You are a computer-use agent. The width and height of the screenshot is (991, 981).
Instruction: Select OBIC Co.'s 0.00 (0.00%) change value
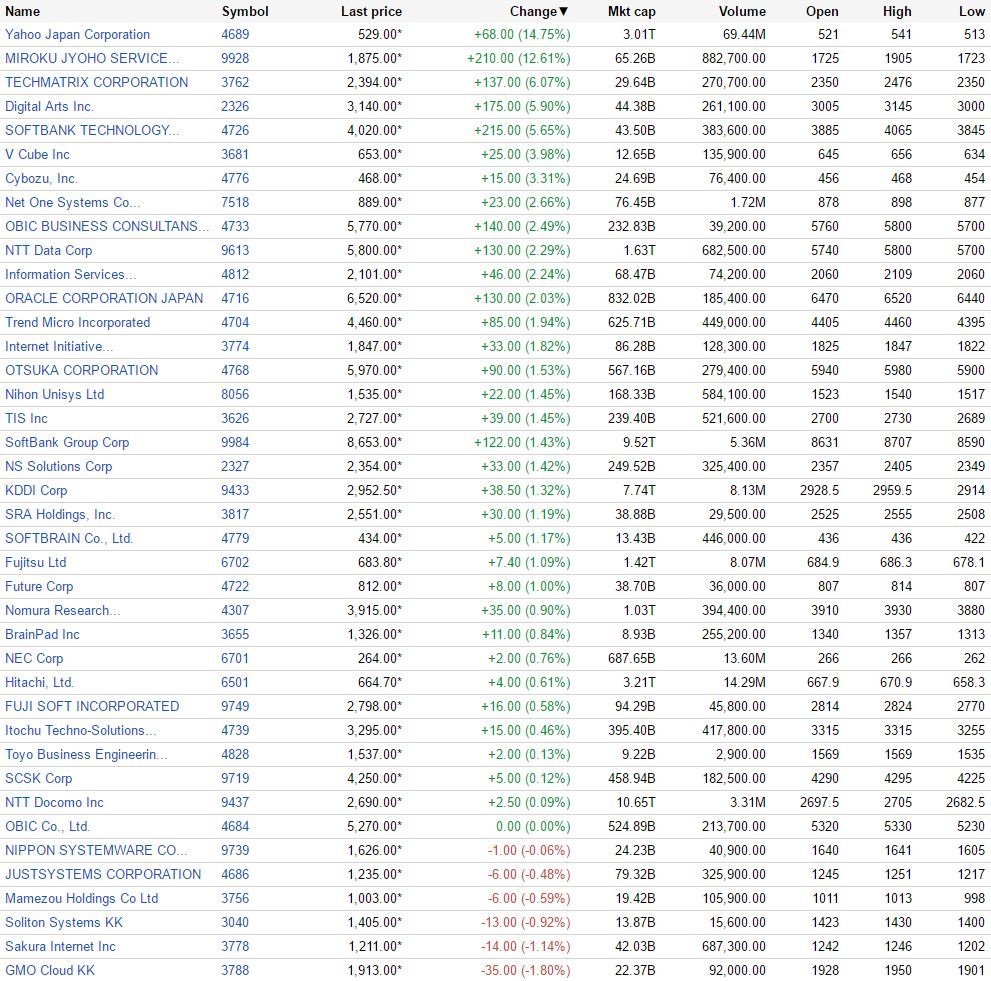(533, 827)
